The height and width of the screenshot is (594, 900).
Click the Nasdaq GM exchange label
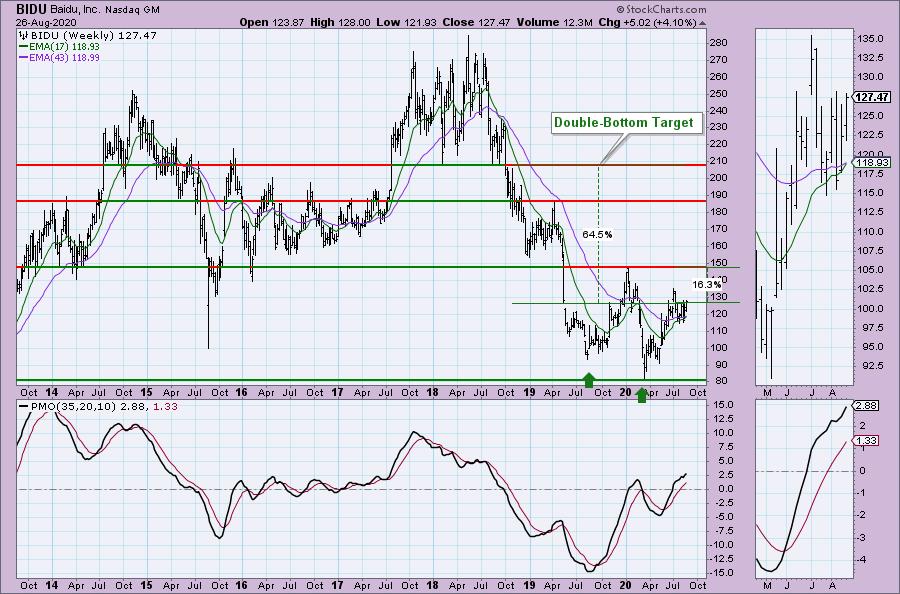(133, 10)
